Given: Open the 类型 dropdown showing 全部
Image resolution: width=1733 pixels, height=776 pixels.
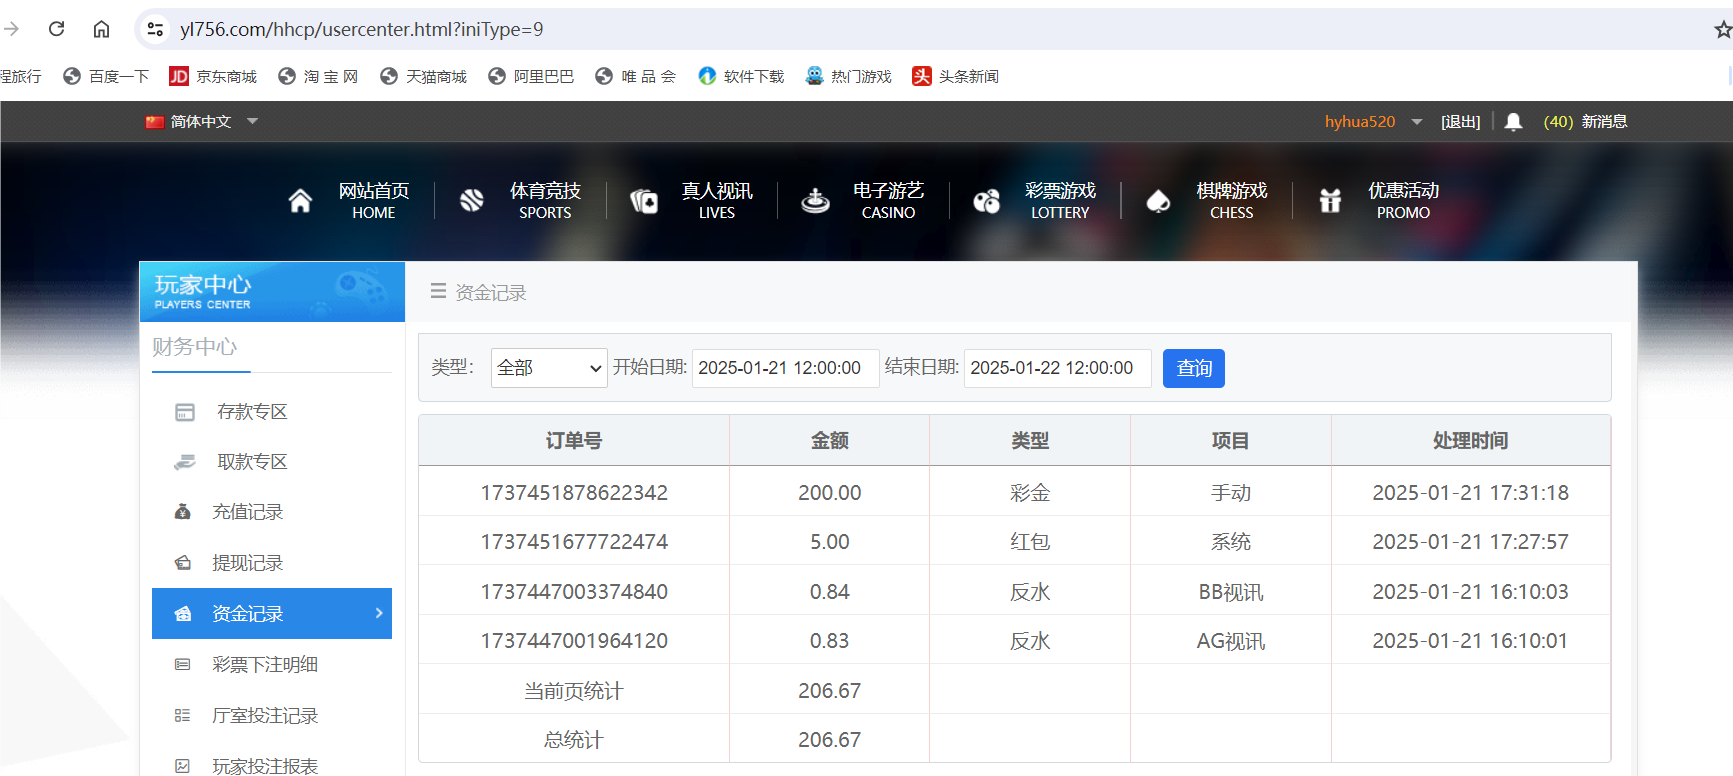Looking at the screenshot, I should point(549,368).
